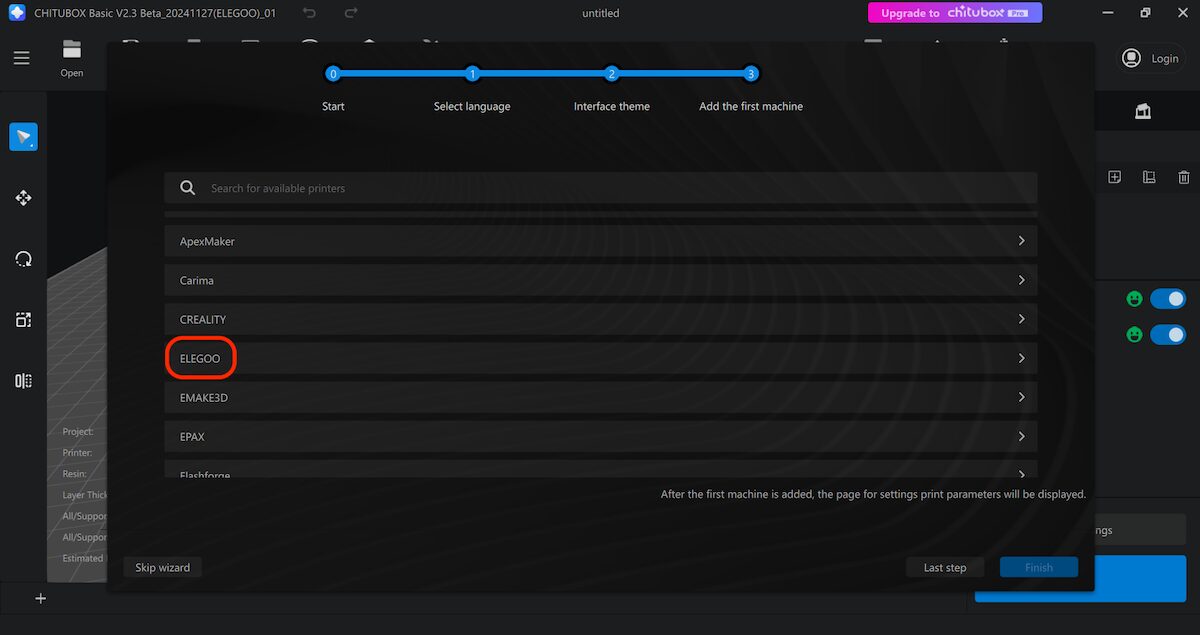1200x635 pixels.
Task: Click the 'Project:' label in the info panel
Action: [78, 432]
